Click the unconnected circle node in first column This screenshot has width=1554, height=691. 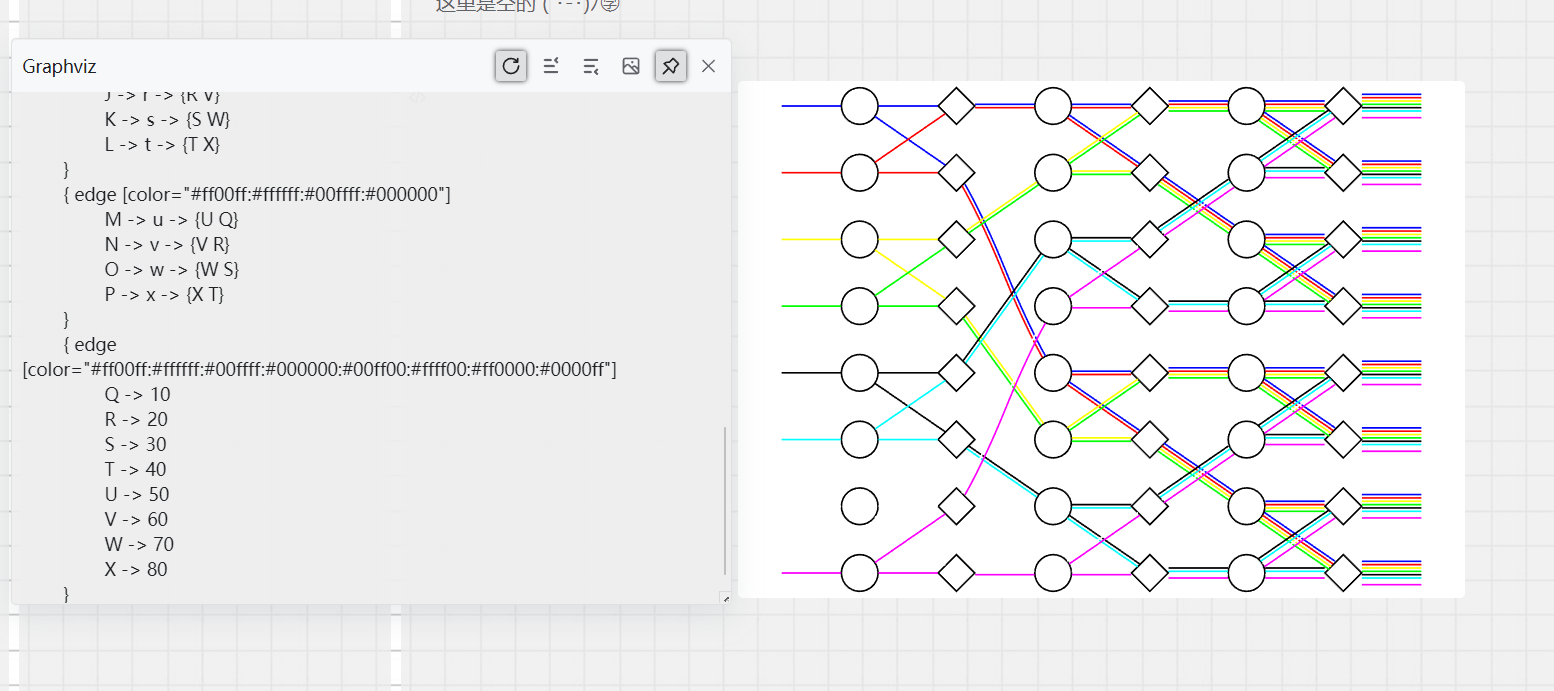[x=859, y=506]
